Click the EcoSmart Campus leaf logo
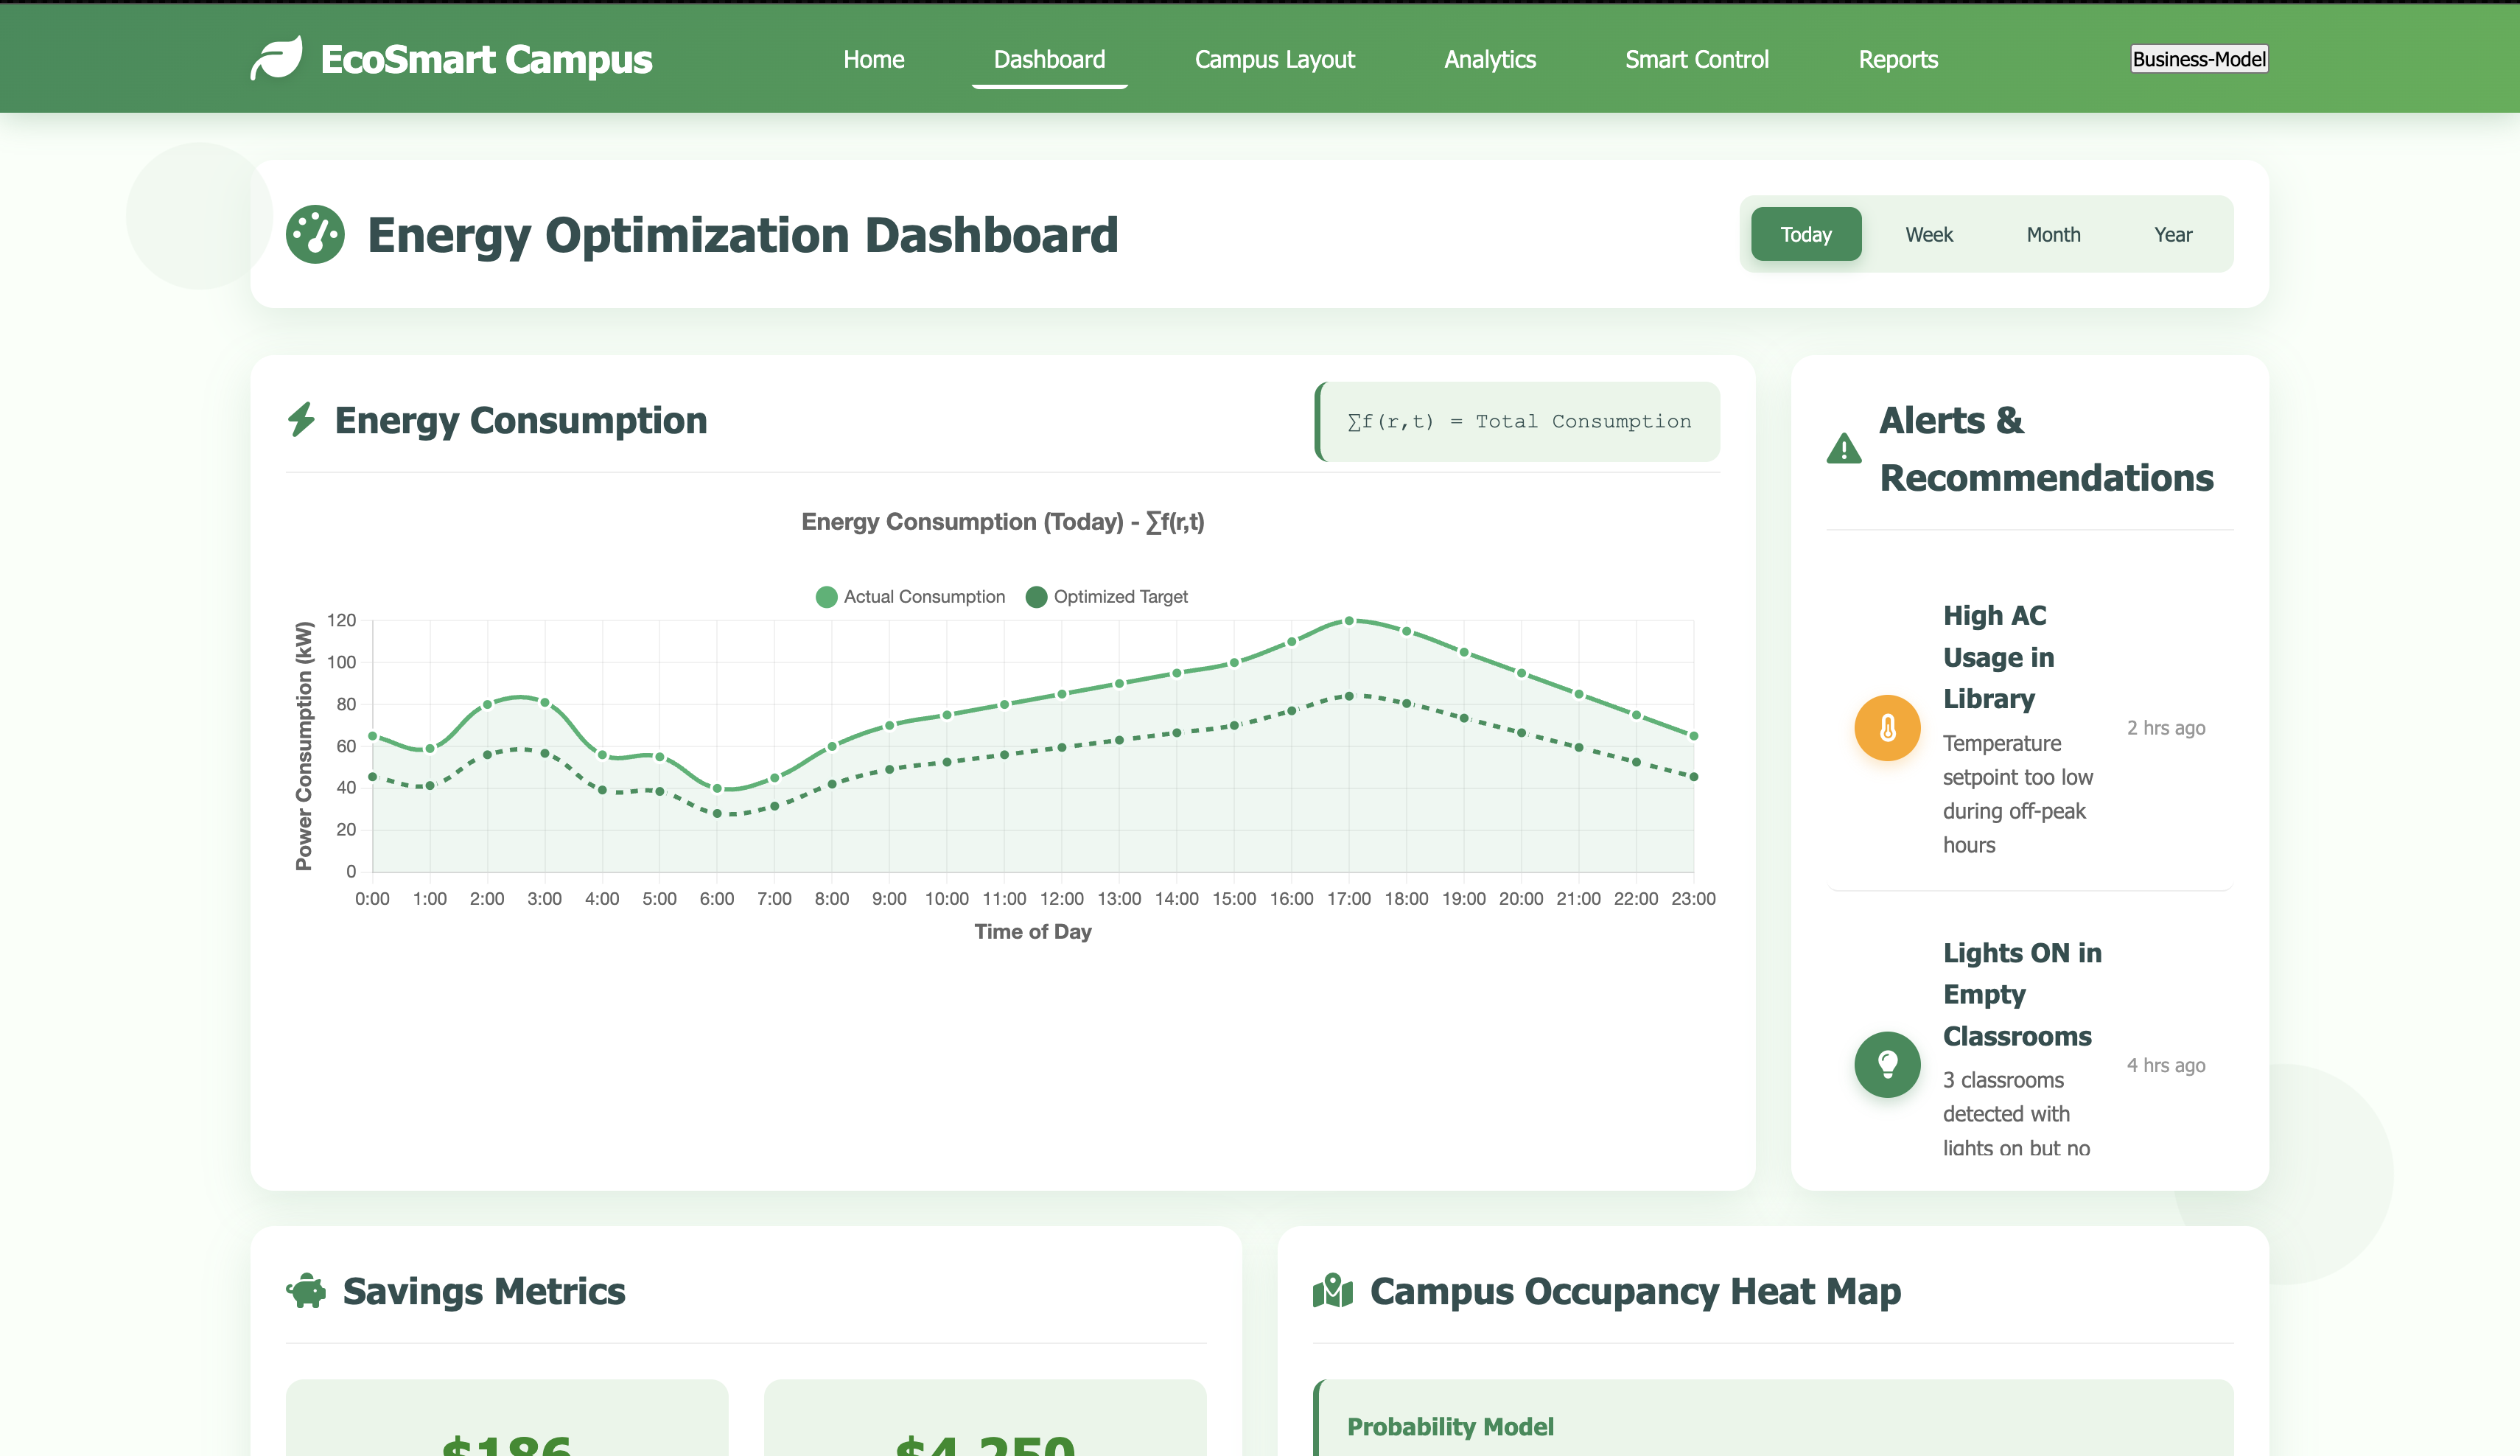This screenshot has height=1456, width=2520. pyautogui.click(x=276, y=58)
